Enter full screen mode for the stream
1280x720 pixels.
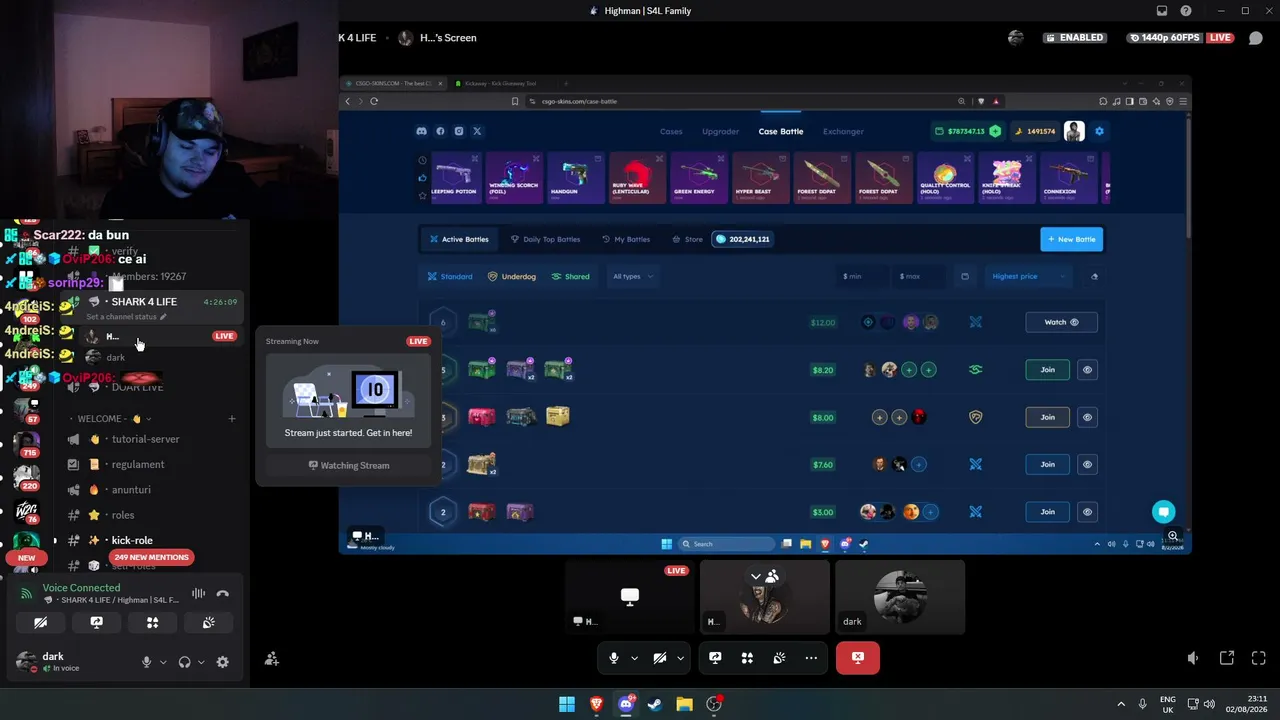(1259, 658)
